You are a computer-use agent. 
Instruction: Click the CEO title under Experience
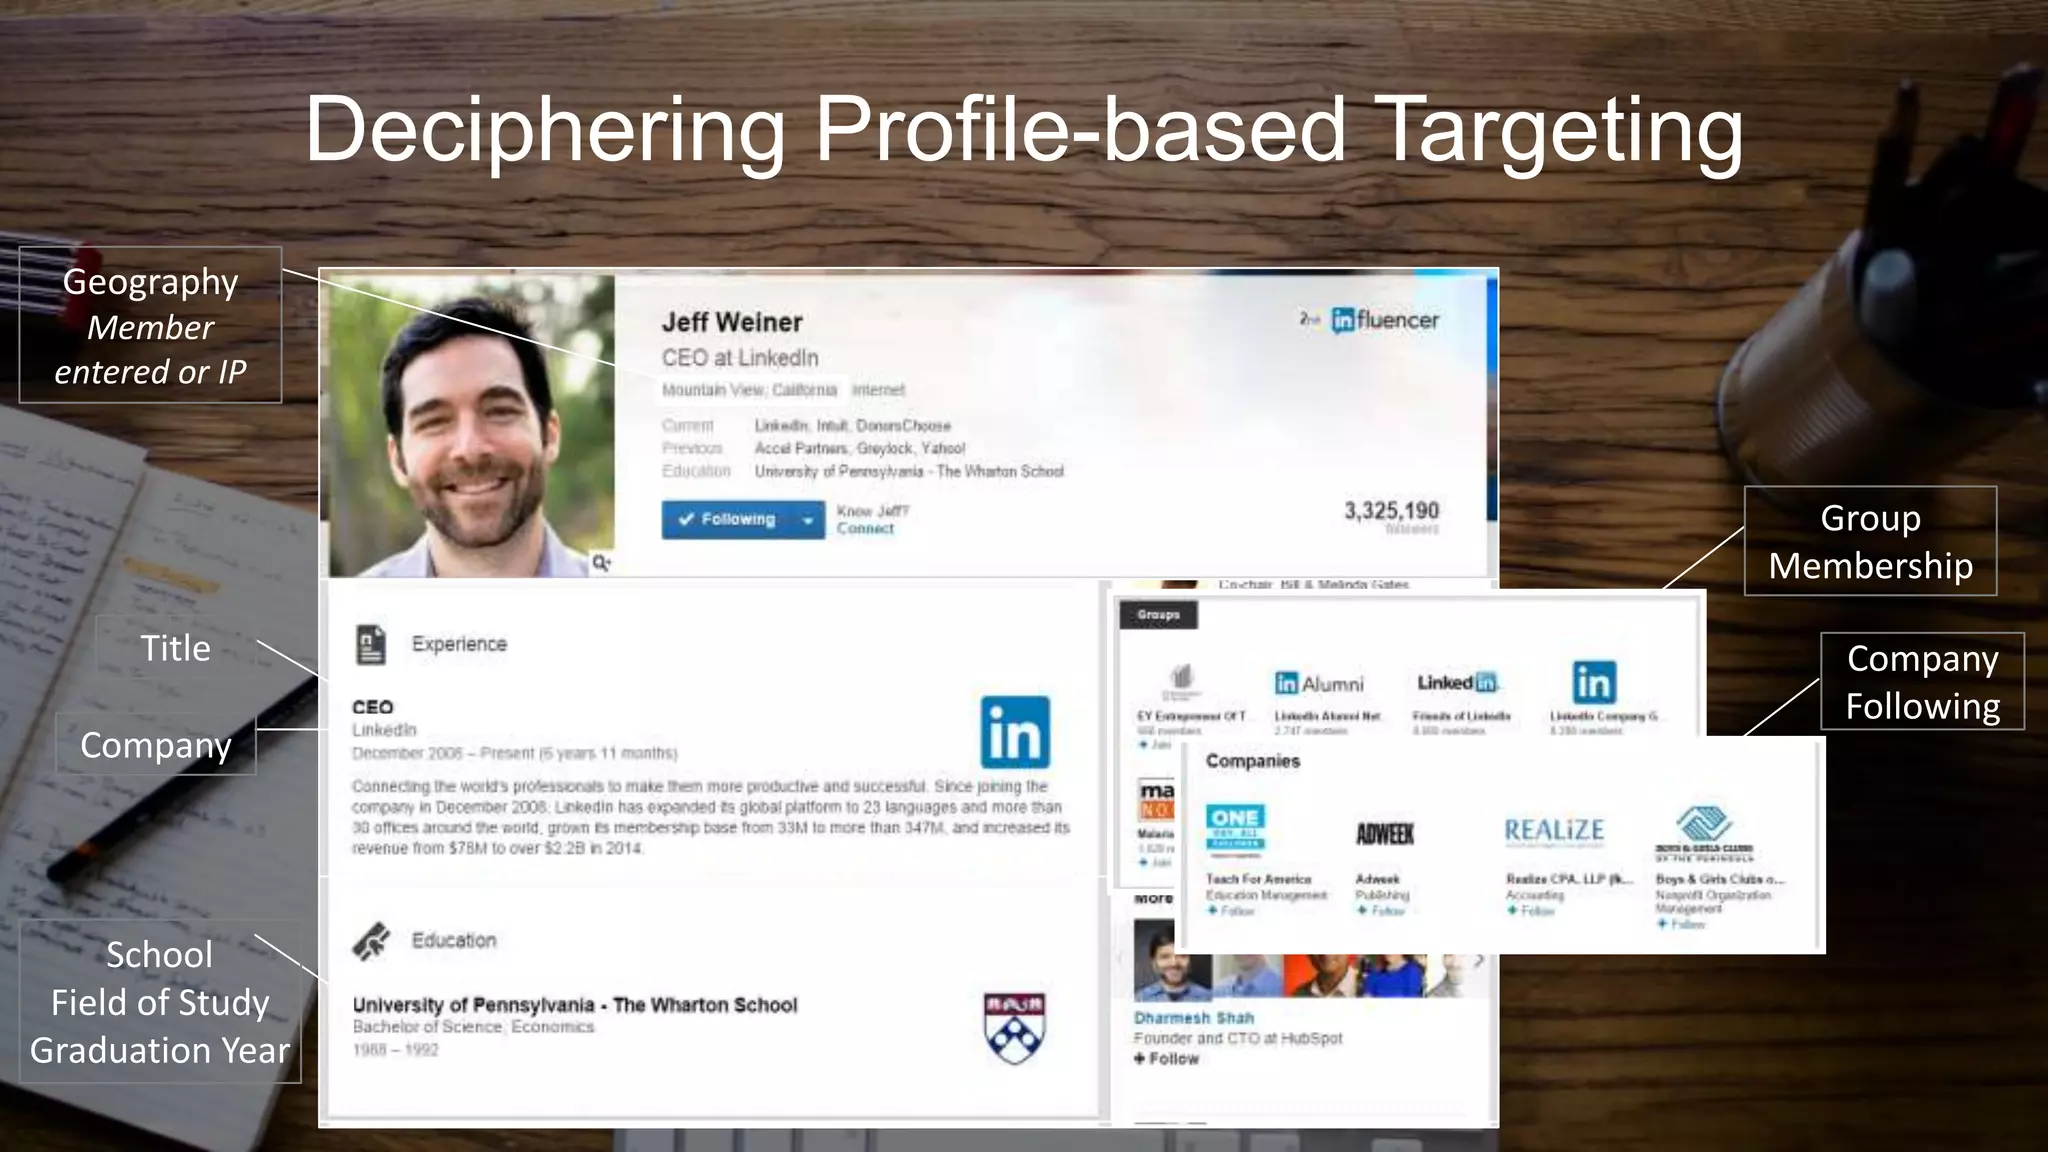(x=372, y=707)
